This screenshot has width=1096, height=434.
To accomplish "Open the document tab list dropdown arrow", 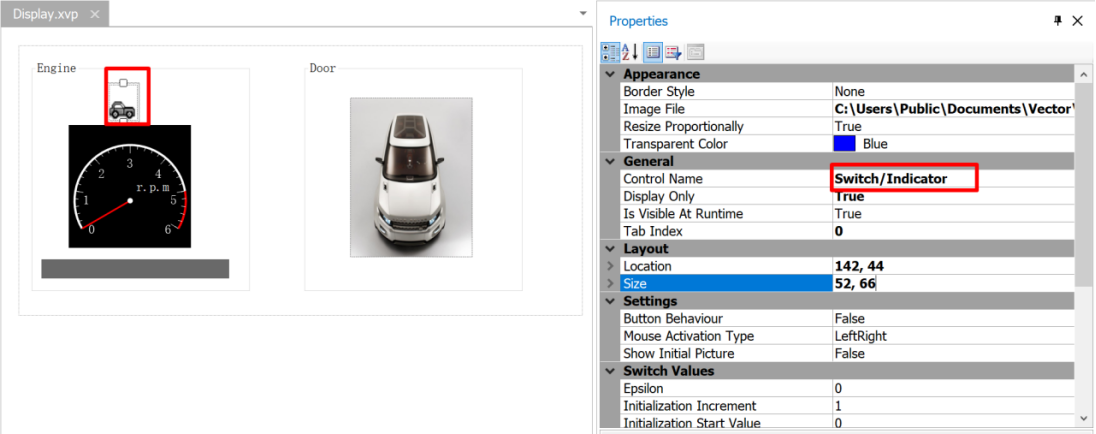I will (x=583, y=13).
